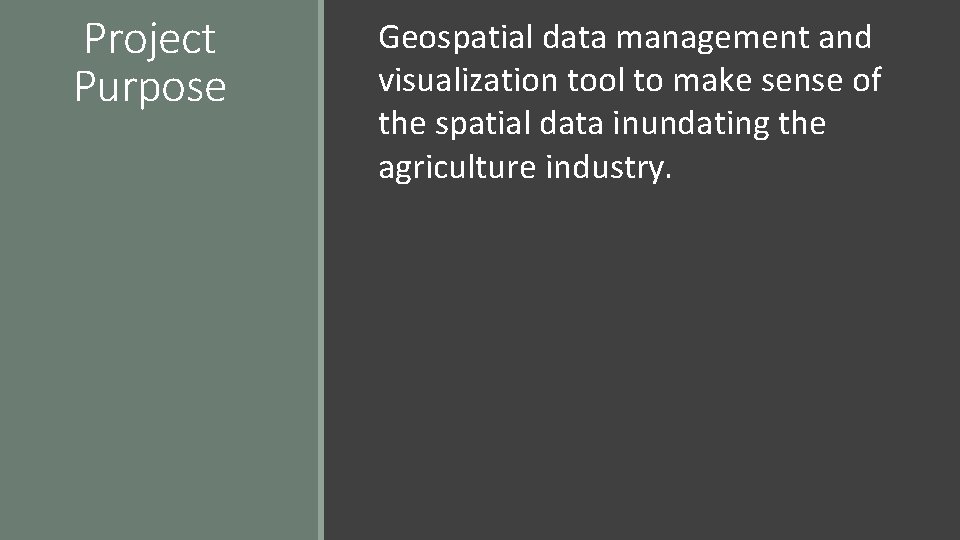Viewport: 960px width, 540px height.
Task: Click the word "make" in the second line
Action: coord(712,81)
